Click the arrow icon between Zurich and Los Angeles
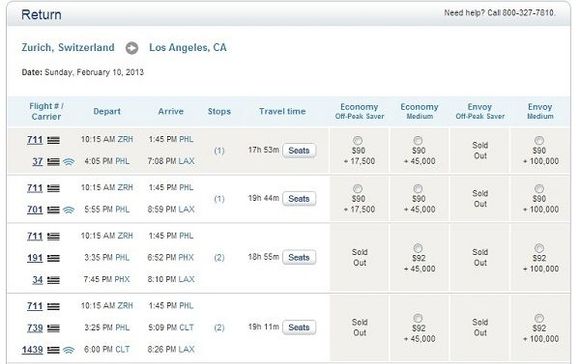580x364 pixels. pos(132,48)
